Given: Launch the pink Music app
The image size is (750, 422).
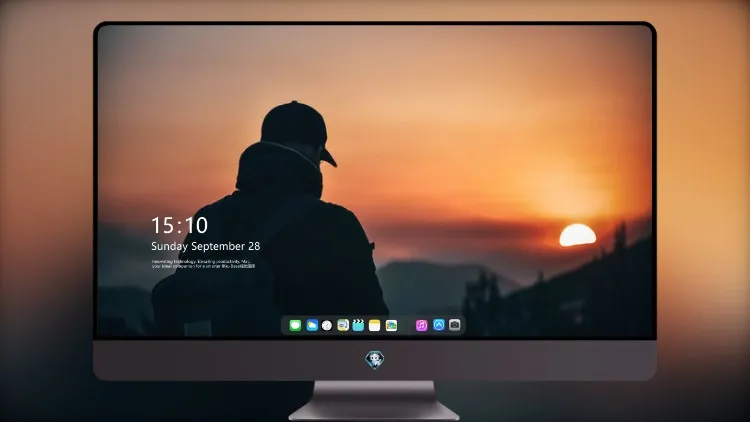Looking at the screenshot, I should coord(421,325).
